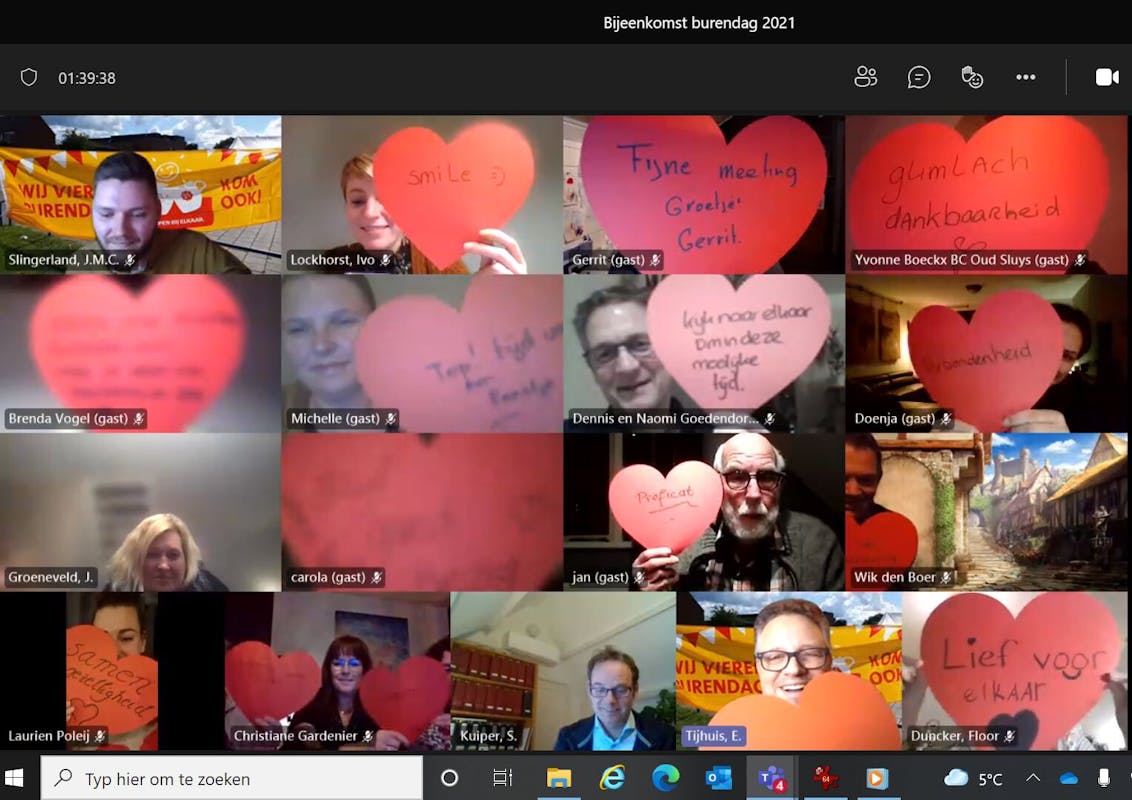This screenshot has width=1132, height=800.
Task: Open Microsoft Teams from taskbar
Action: pyautogui.click(x=771, y=778)
